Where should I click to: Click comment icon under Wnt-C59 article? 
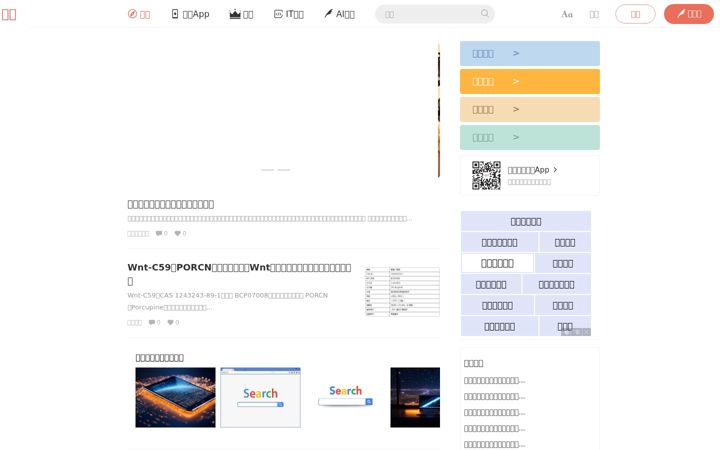pyautogui.click(x=152, y=322)
